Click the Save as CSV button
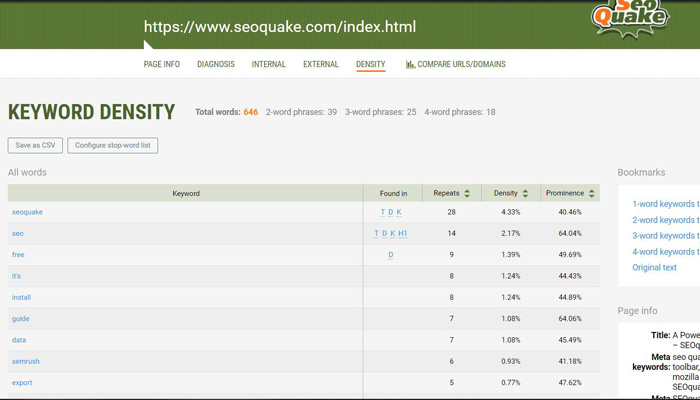Screen dimensions: 700x400 pos(35,145)
